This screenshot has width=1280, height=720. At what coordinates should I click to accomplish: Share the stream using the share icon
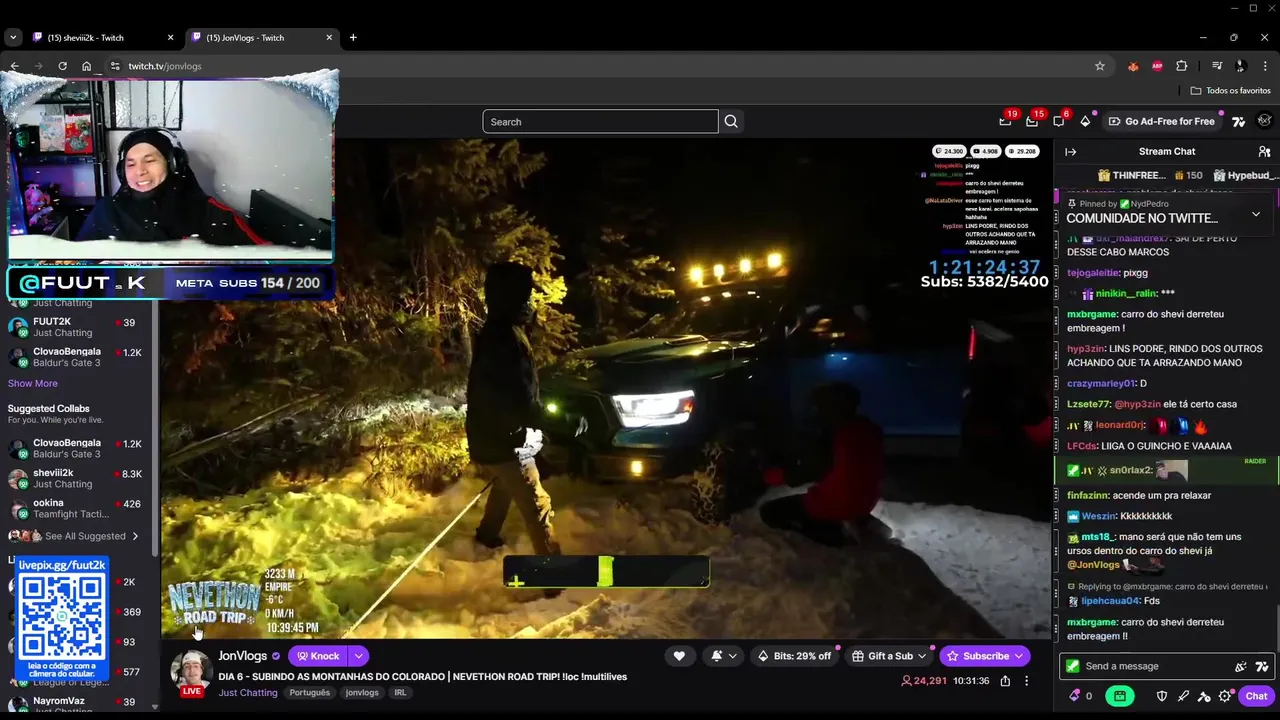click(1005, 681)
